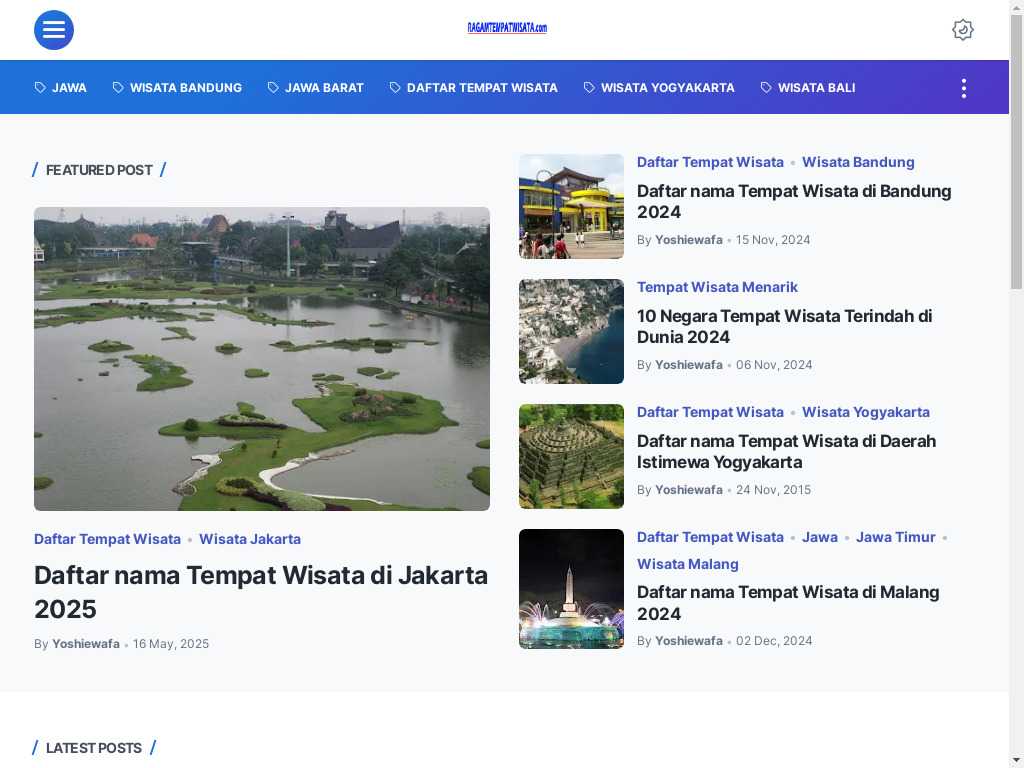The height and width of the screenshot is (768, 1024).
Task: Expand the three-dot more menu
Action: tap(963, 88)
